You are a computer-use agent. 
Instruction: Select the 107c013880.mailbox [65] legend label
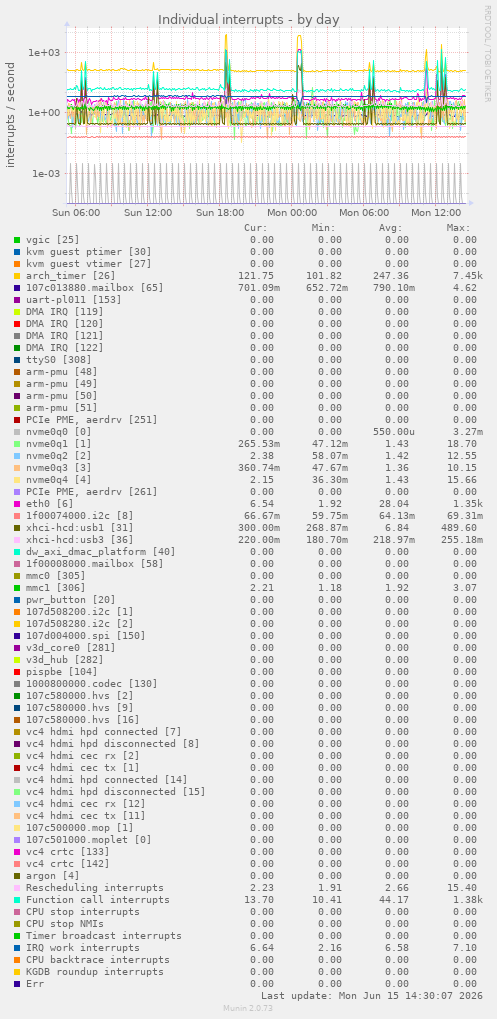95,287
